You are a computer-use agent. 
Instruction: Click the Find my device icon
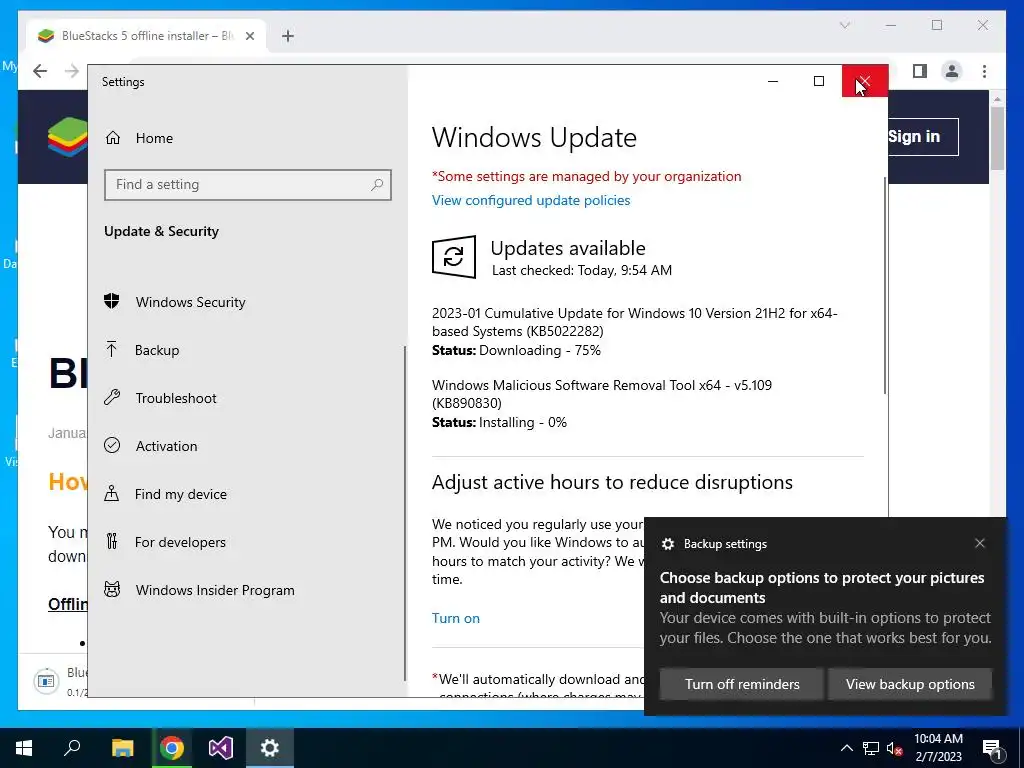112,493
